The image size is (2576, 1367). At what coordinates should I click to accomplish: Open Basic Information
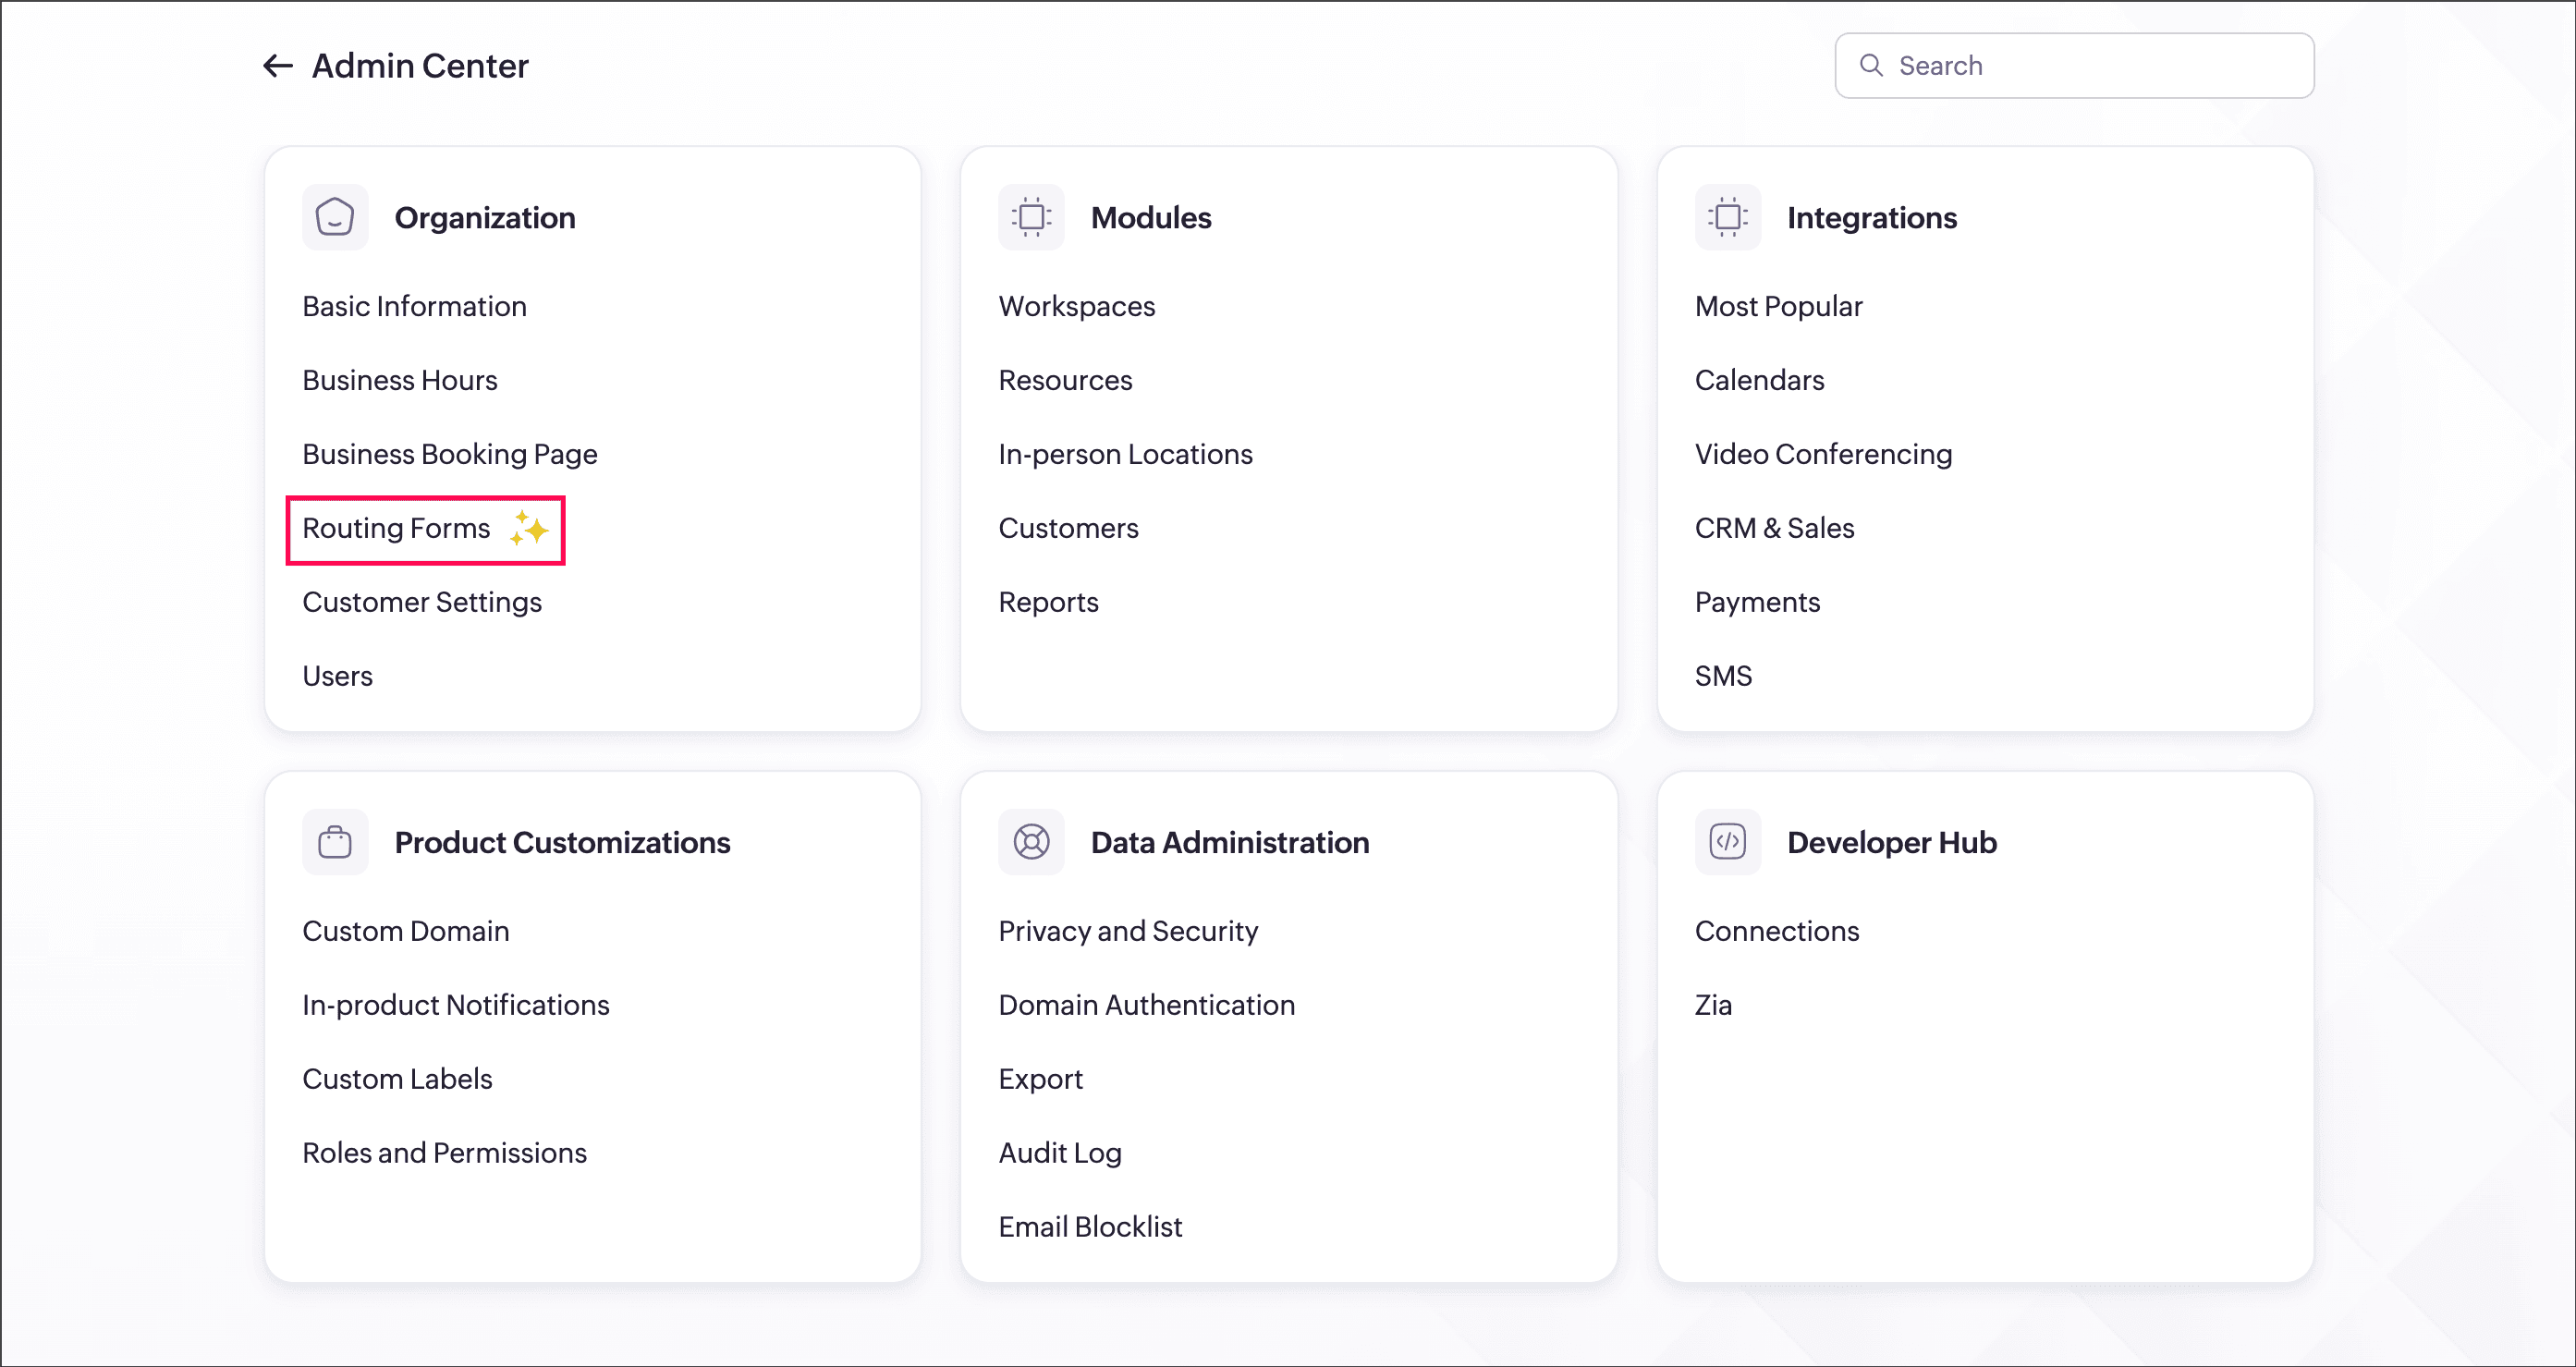[x=414, y=306]
